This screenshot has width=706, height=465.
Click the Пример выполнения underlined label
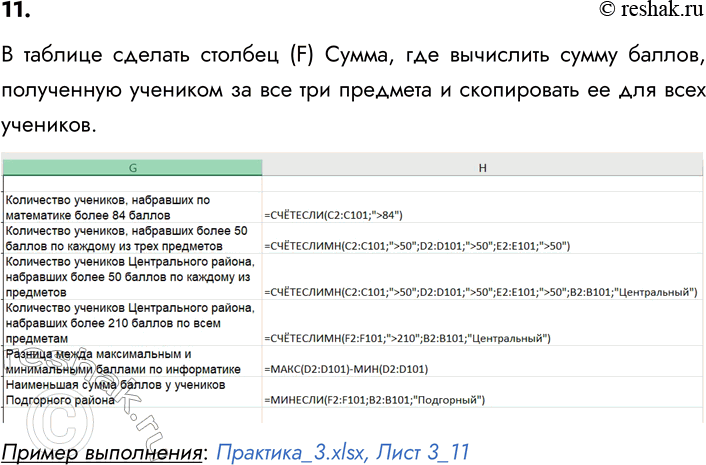(102, 450)
